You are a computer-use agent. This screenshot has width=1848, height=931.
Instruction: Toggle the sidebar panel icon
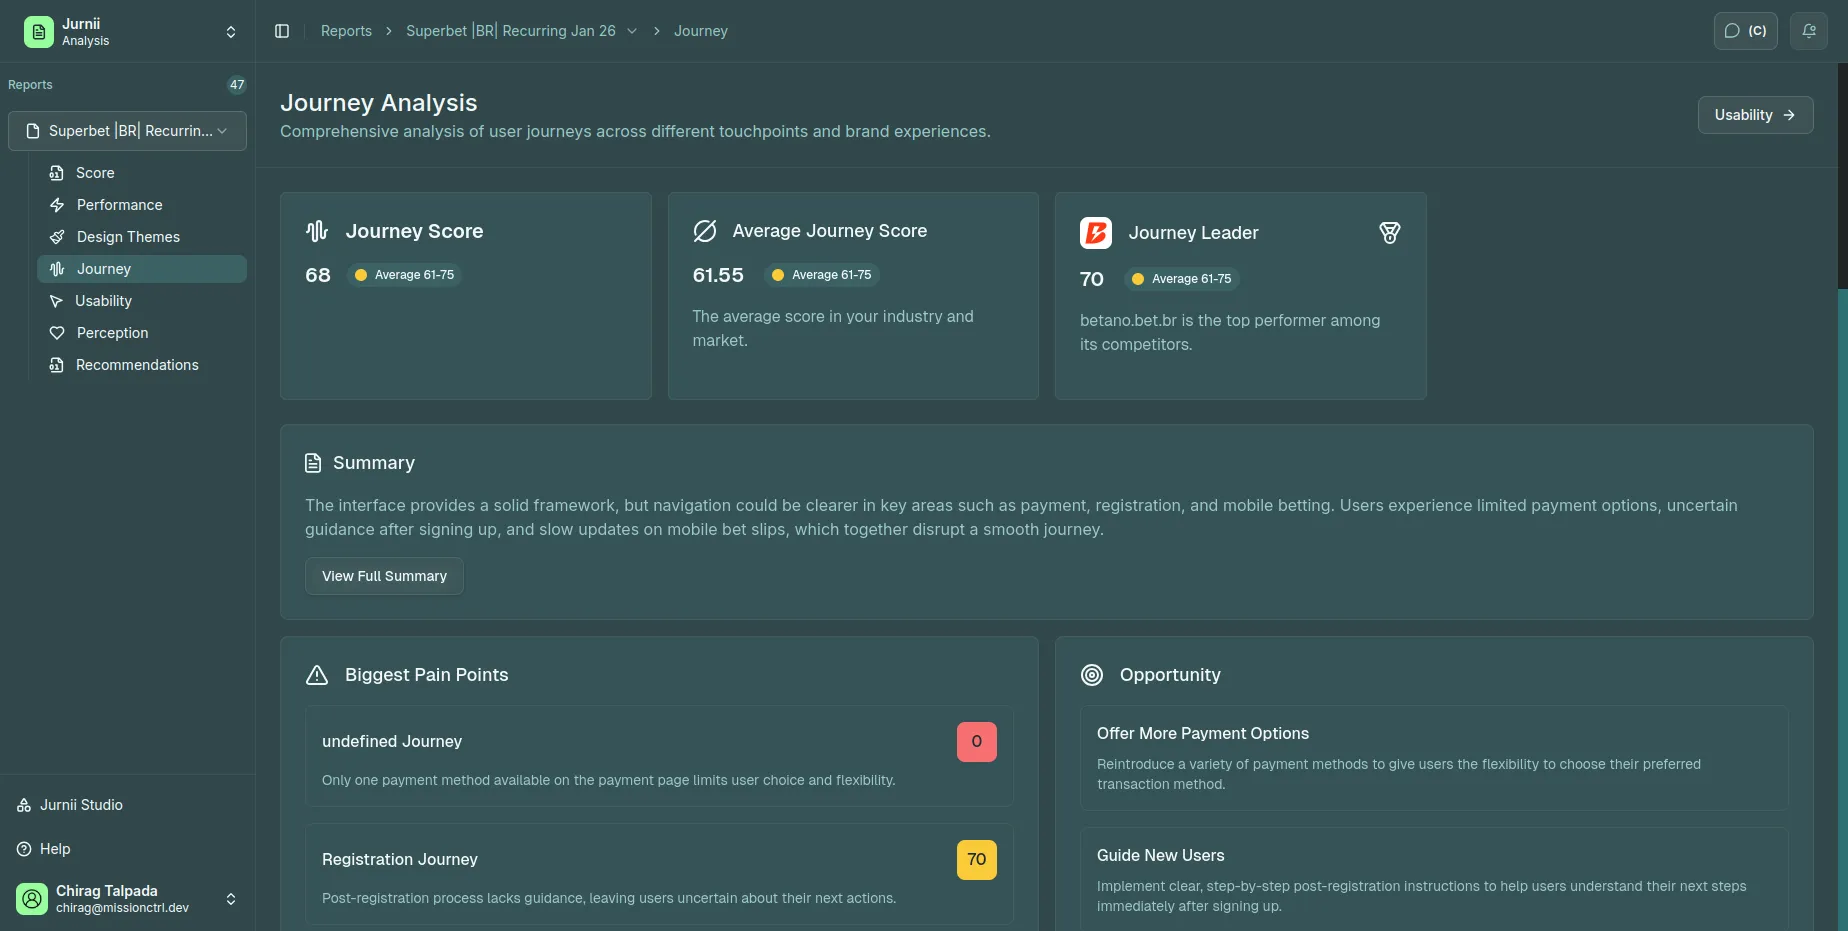282,31
